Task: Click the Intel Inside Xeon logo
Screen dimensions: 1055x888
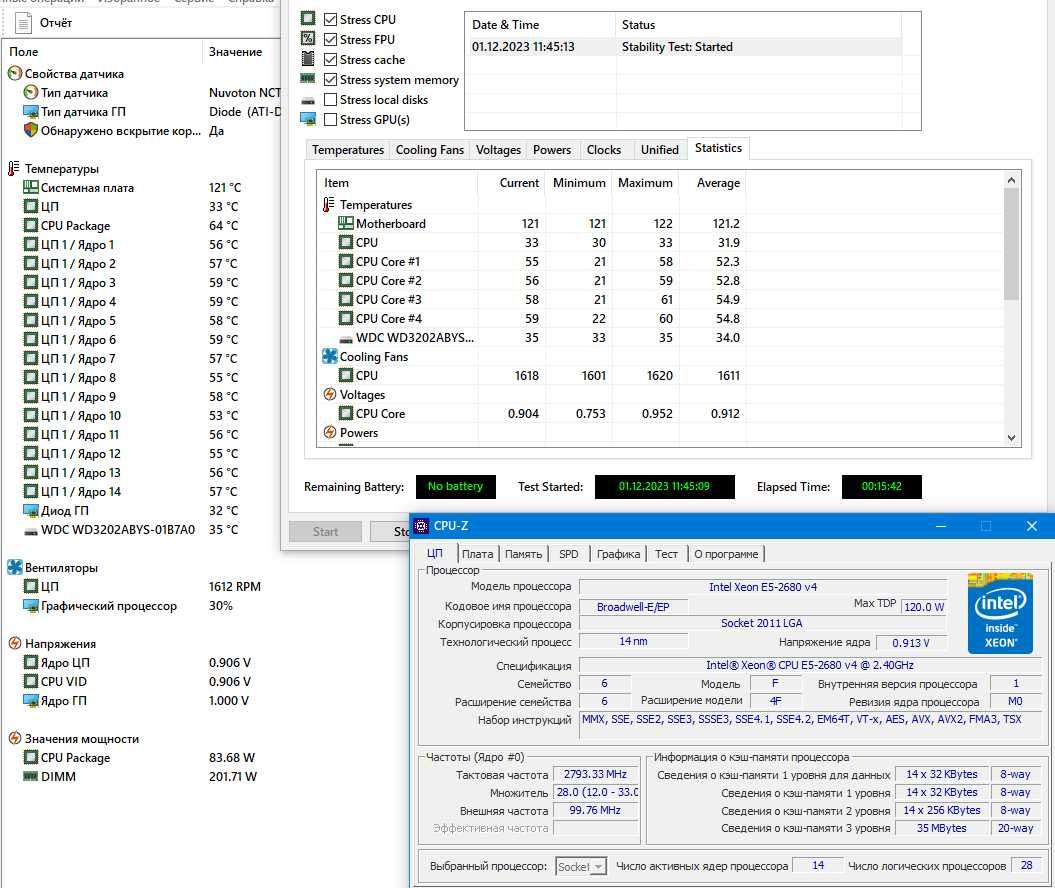Action: click(1000, 613)
